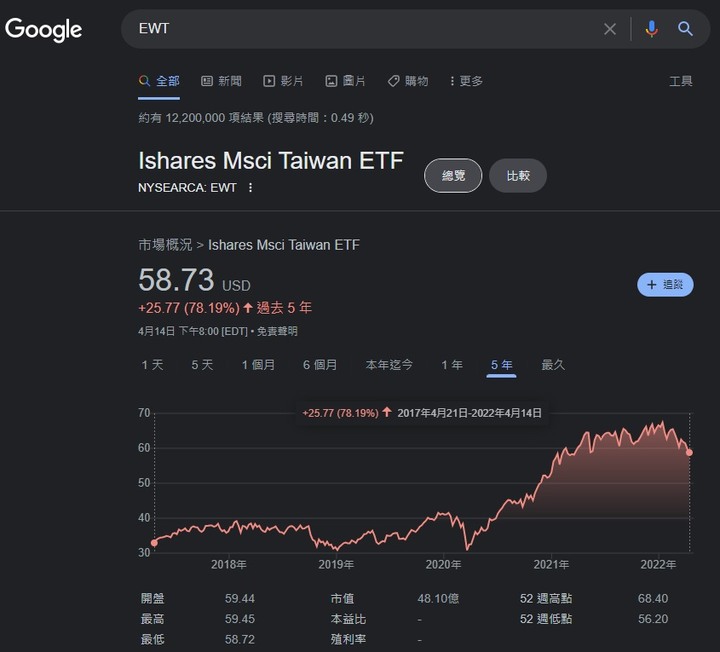The width and height of the screenshot is (720, 652).
Task: Select the 1 年 chart range
Action: coord(452,365)
